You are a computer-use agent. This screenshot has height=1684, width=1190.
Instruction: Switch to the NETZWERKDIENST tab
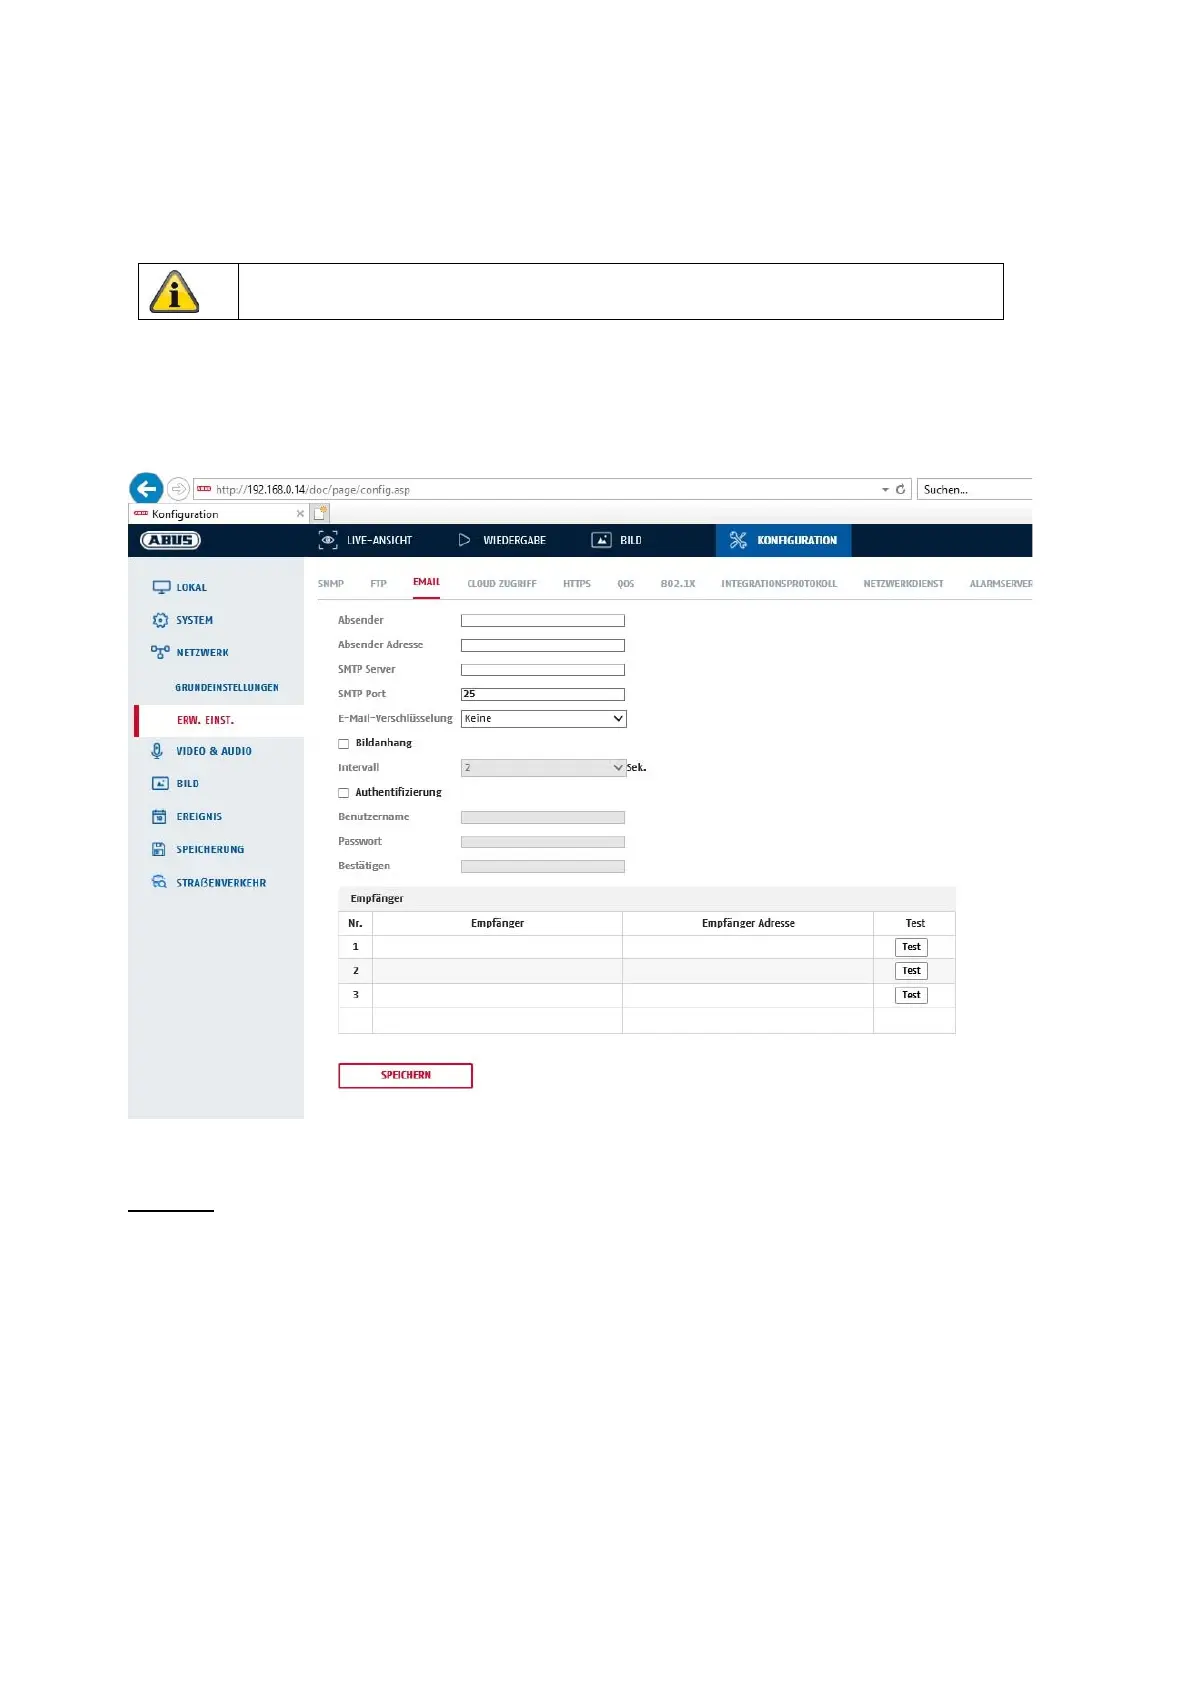903,584
